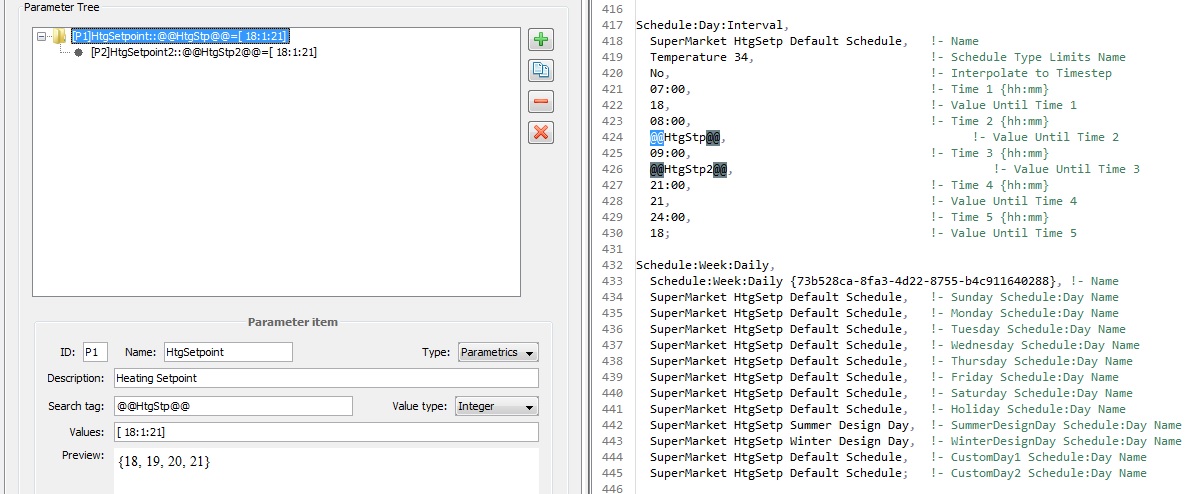This screenshot has height=494, width=1191.
Task: Select P2 HtgSetpoint2 tree item
Action: coord(203,52)
